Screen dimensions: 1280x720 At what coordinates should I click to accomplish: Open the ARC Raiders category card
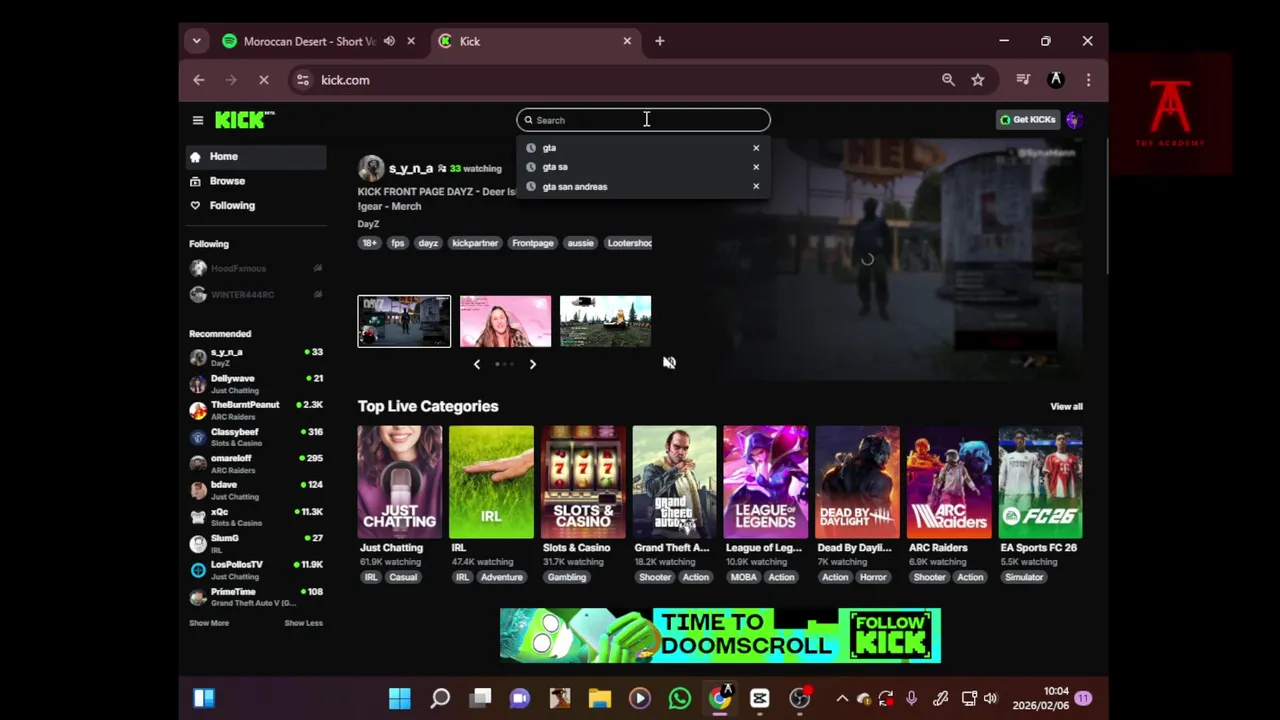pyautogui.click(x=949, y=482)
